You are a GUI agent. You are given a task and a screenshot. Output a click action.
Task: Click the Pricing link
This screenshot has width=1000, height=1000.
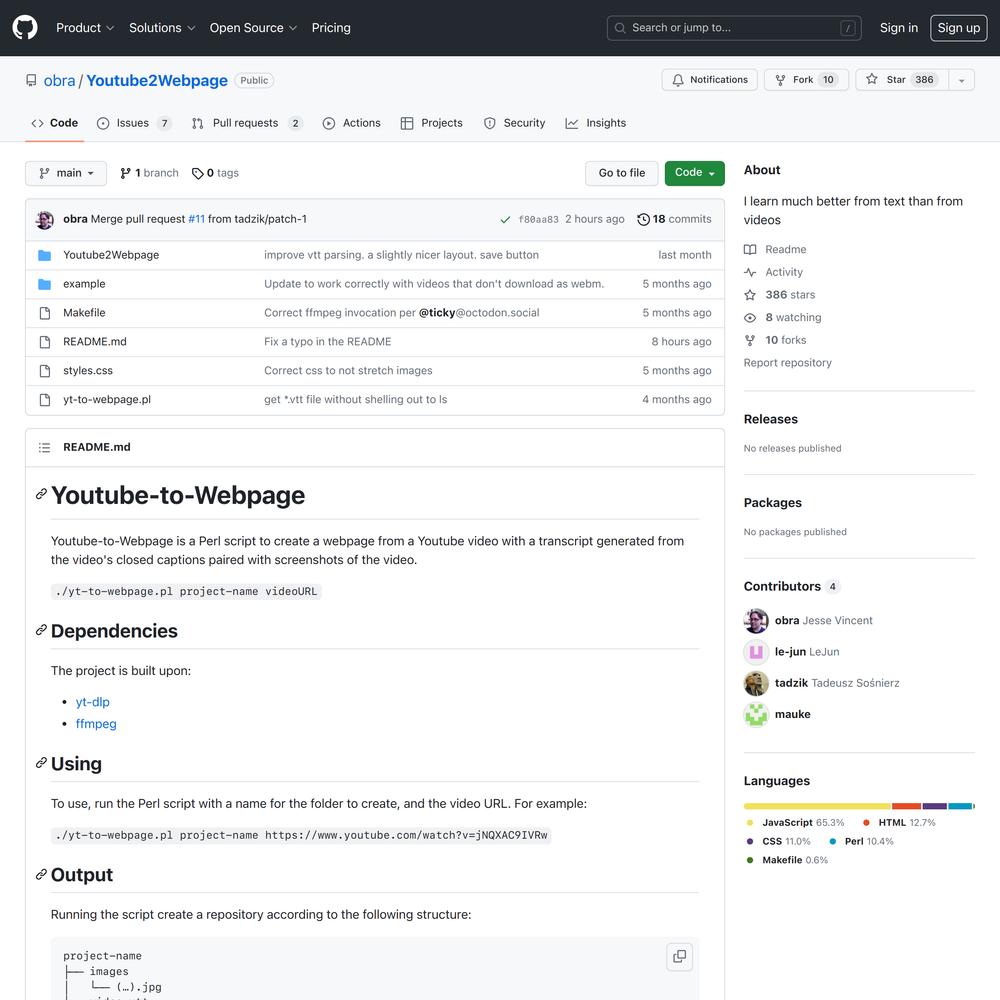tap(331, 27)
